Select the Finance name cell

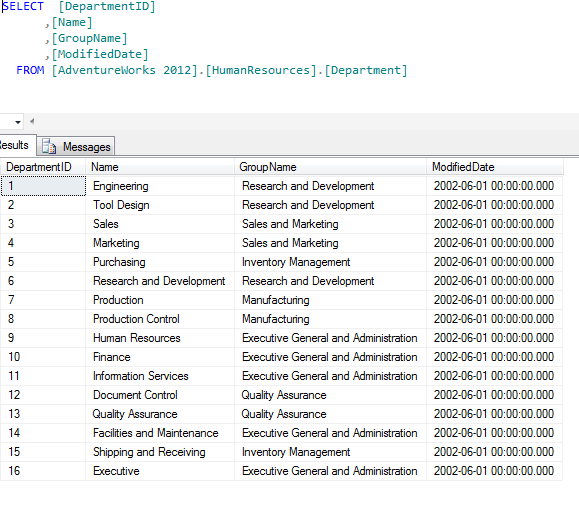click(x=160, y=357)
